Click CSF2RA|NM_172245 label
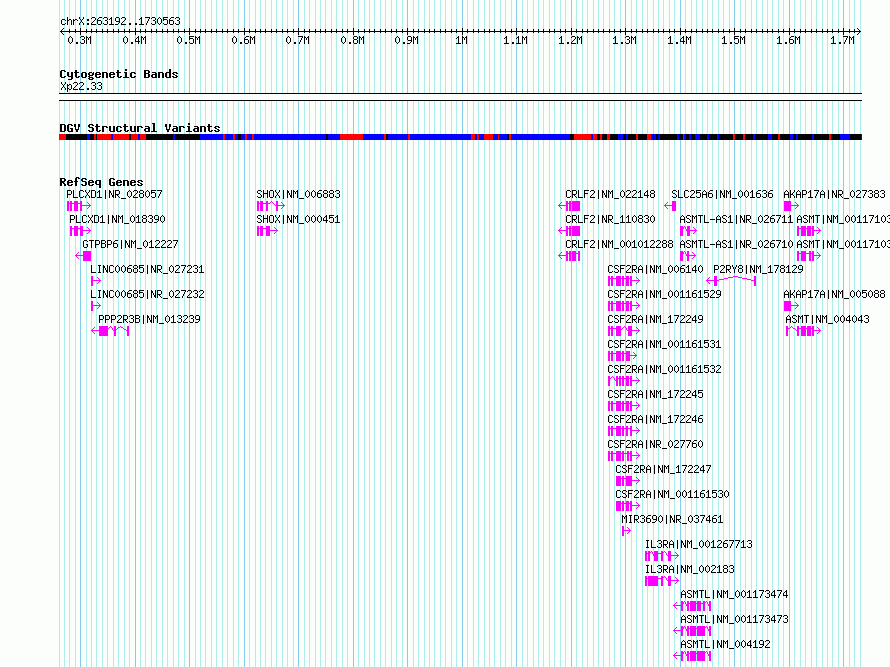The height and width of the screenshot is (667, 890). pos(655,394)
